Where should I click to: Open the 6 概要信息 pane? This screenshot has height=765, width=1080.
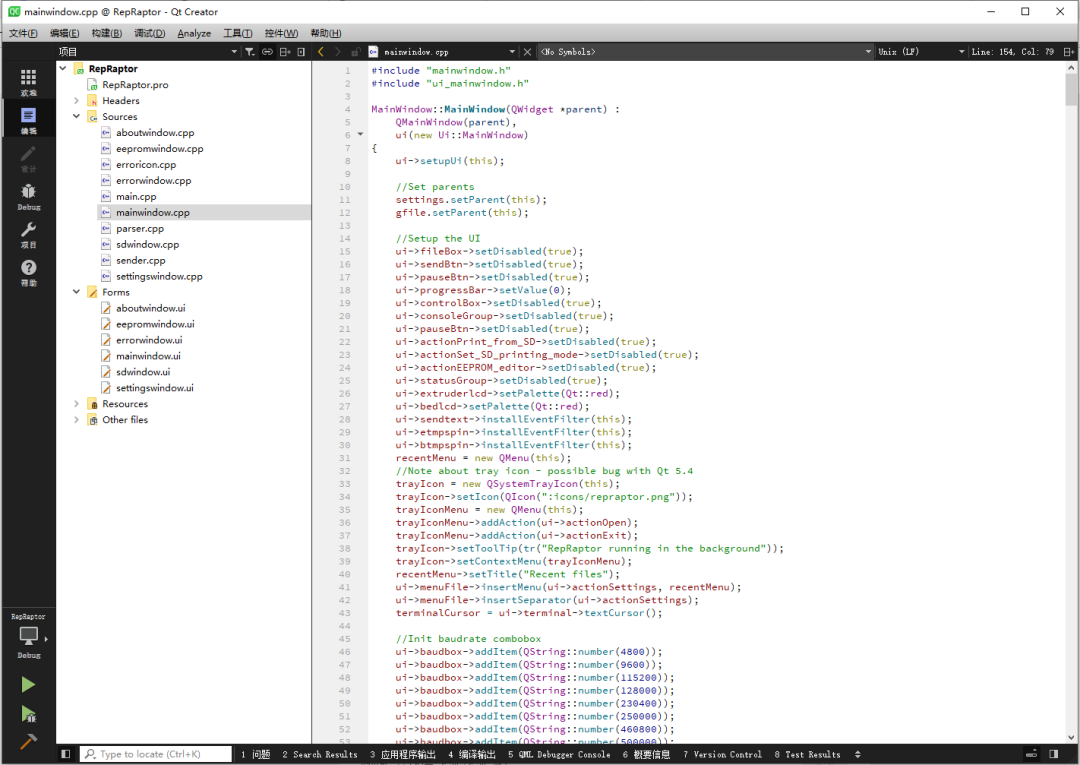646,754
